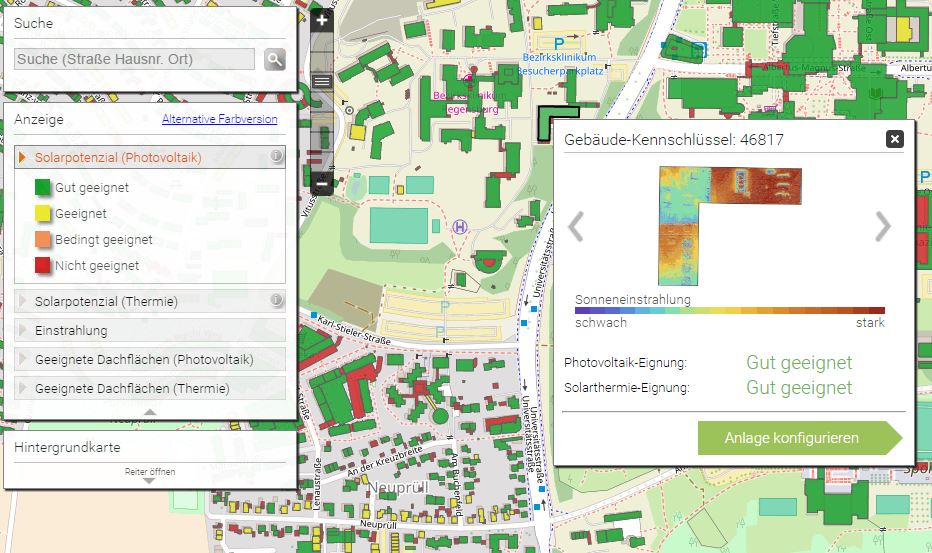932x553 pixels.
Task: Click into the Suche address field
Action: tap(135, 60)
